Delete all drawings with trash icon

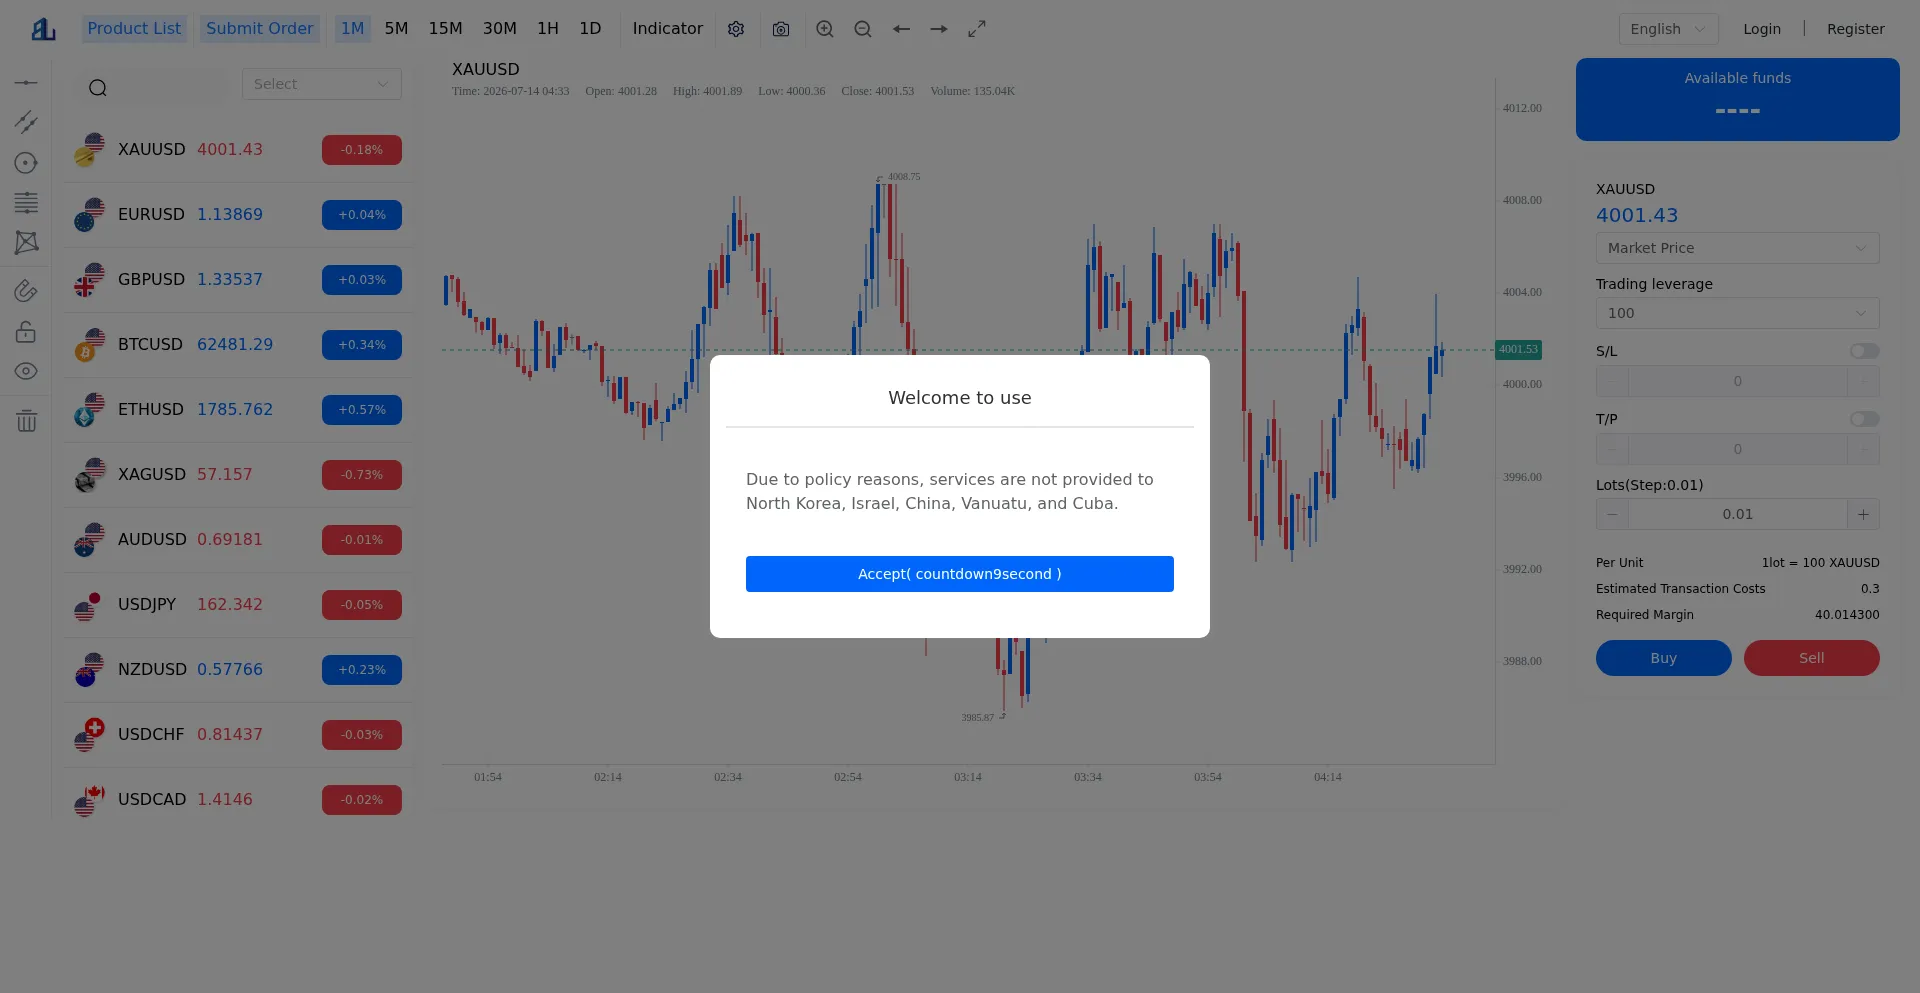coord(26,421)
